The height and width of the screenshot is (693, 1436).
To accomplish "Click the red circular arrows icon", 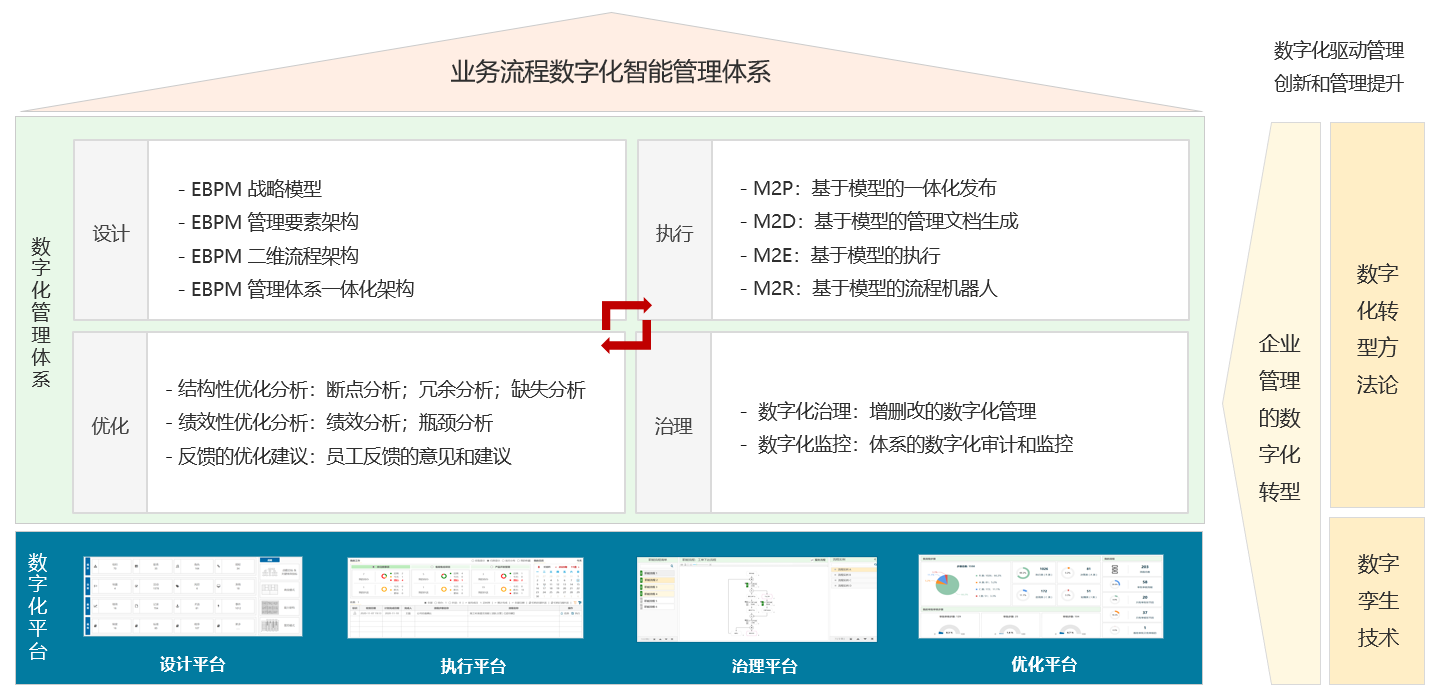I will tap(626, 324).
